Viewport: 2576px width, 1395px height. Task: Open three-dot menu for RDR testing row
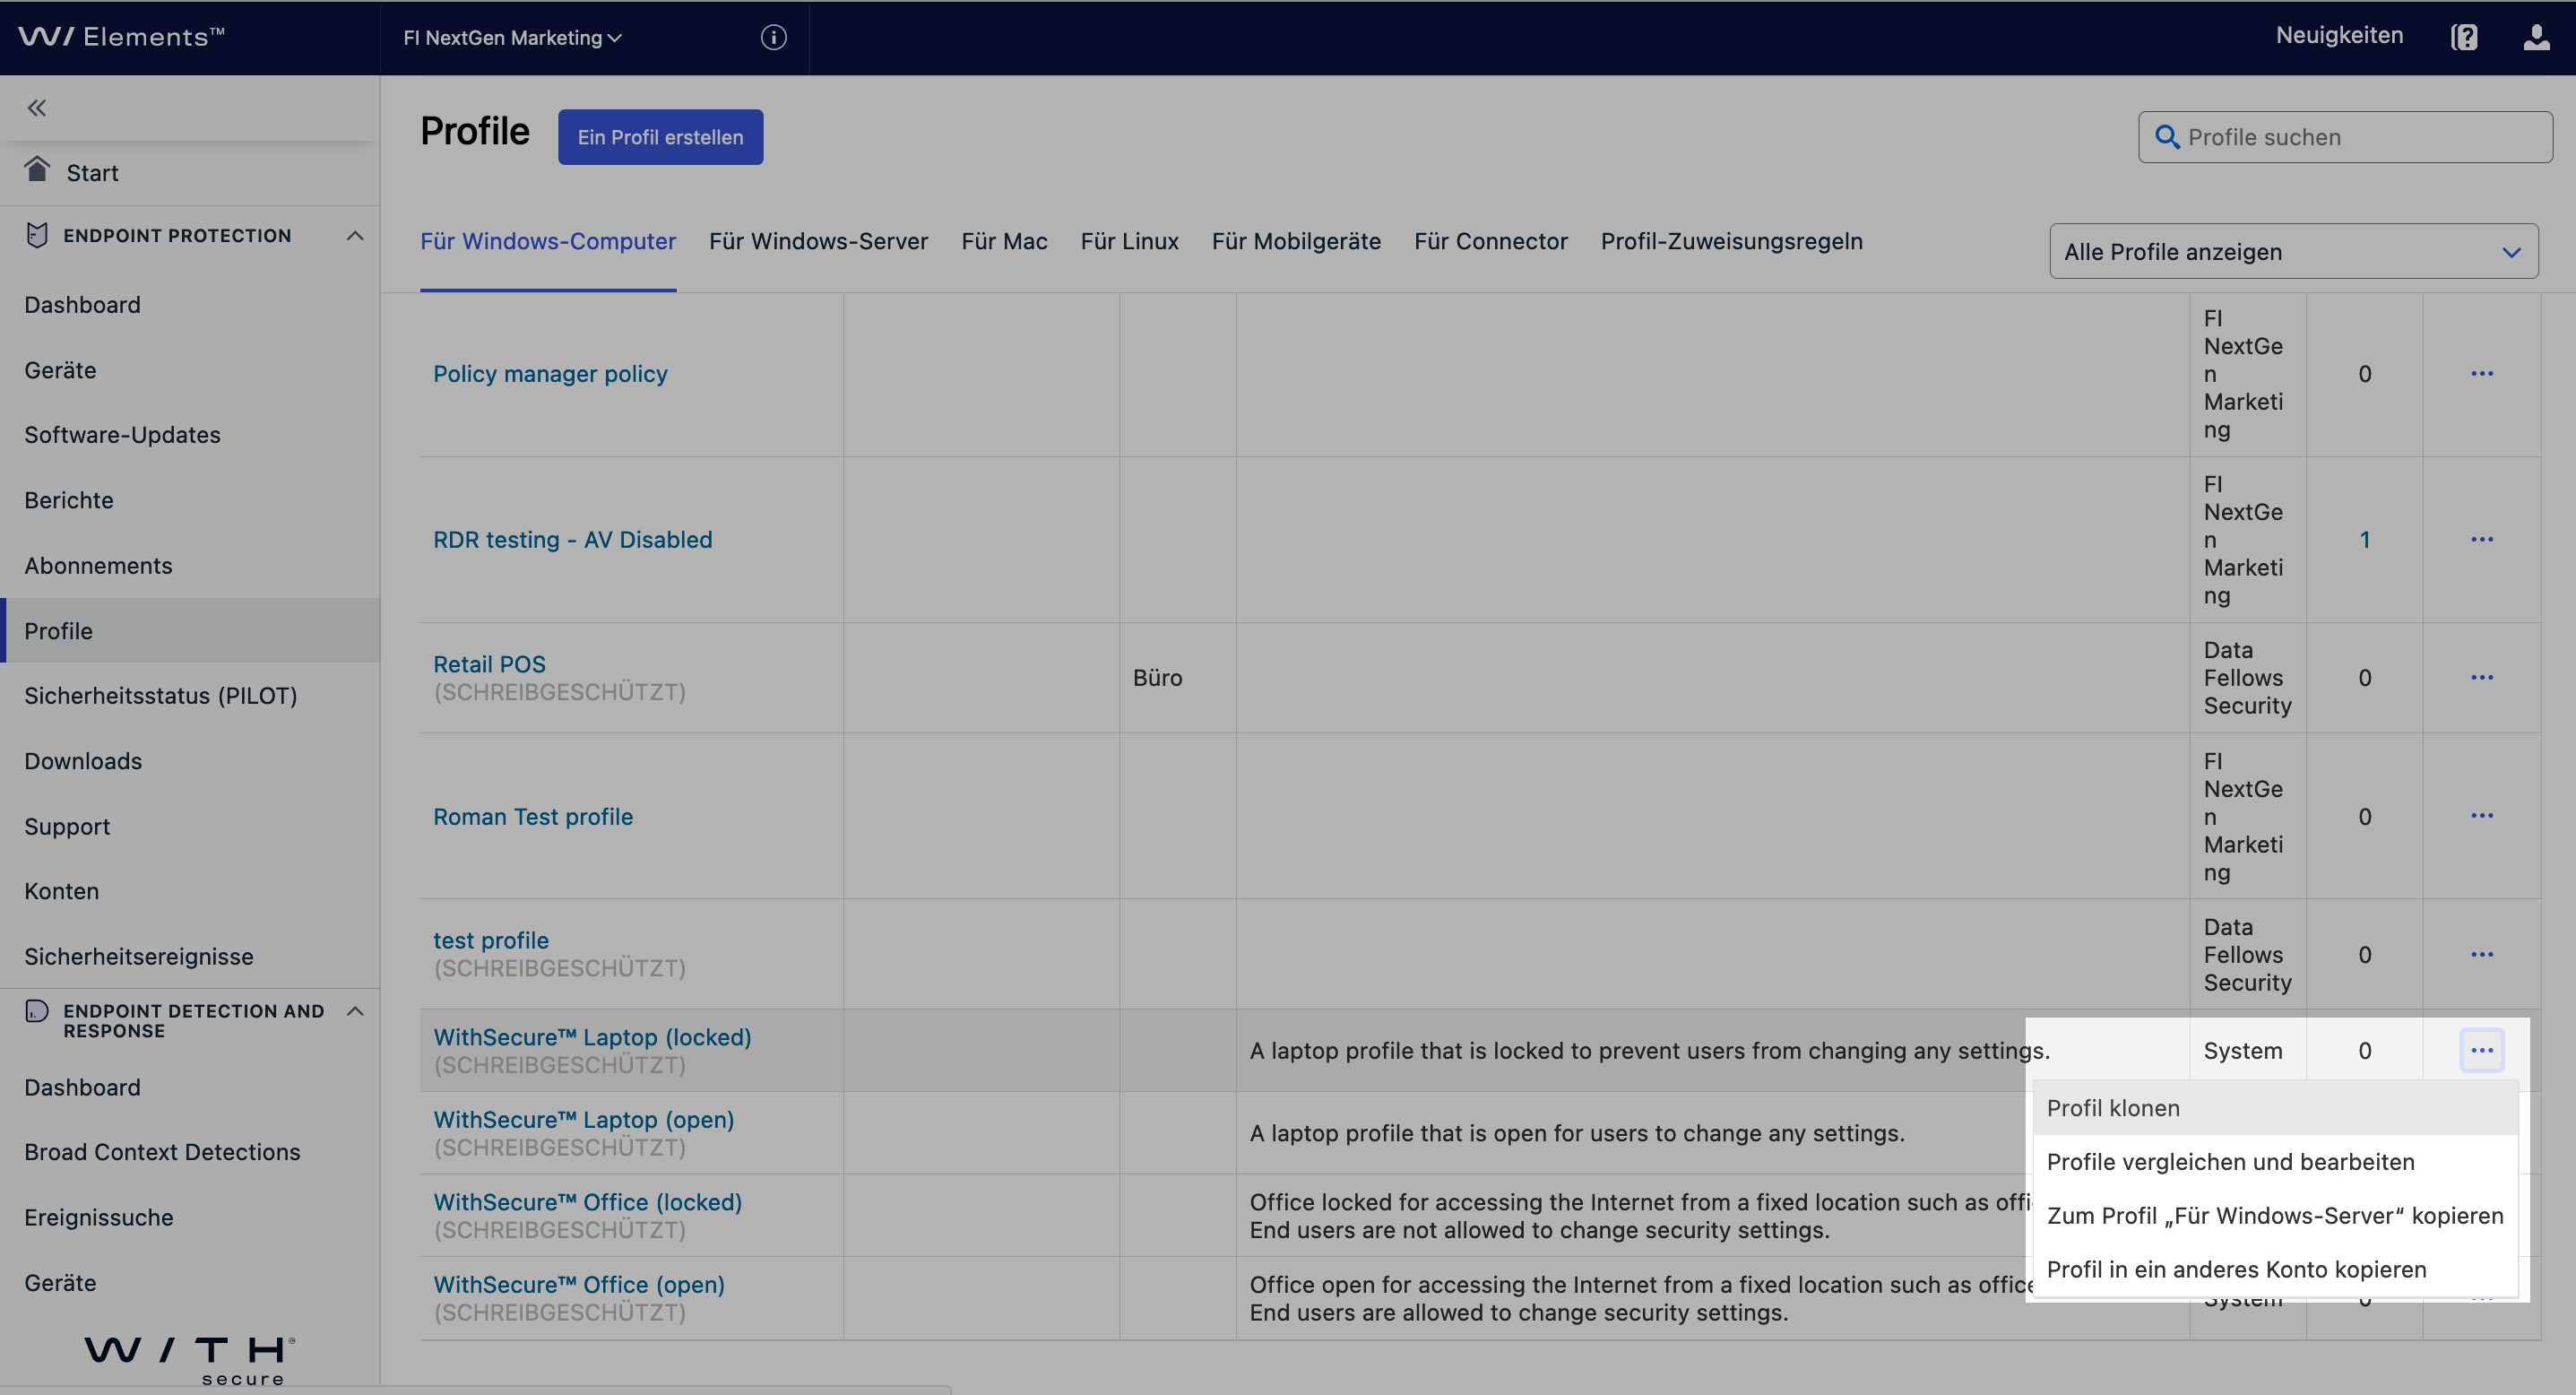click(2481, 540)
